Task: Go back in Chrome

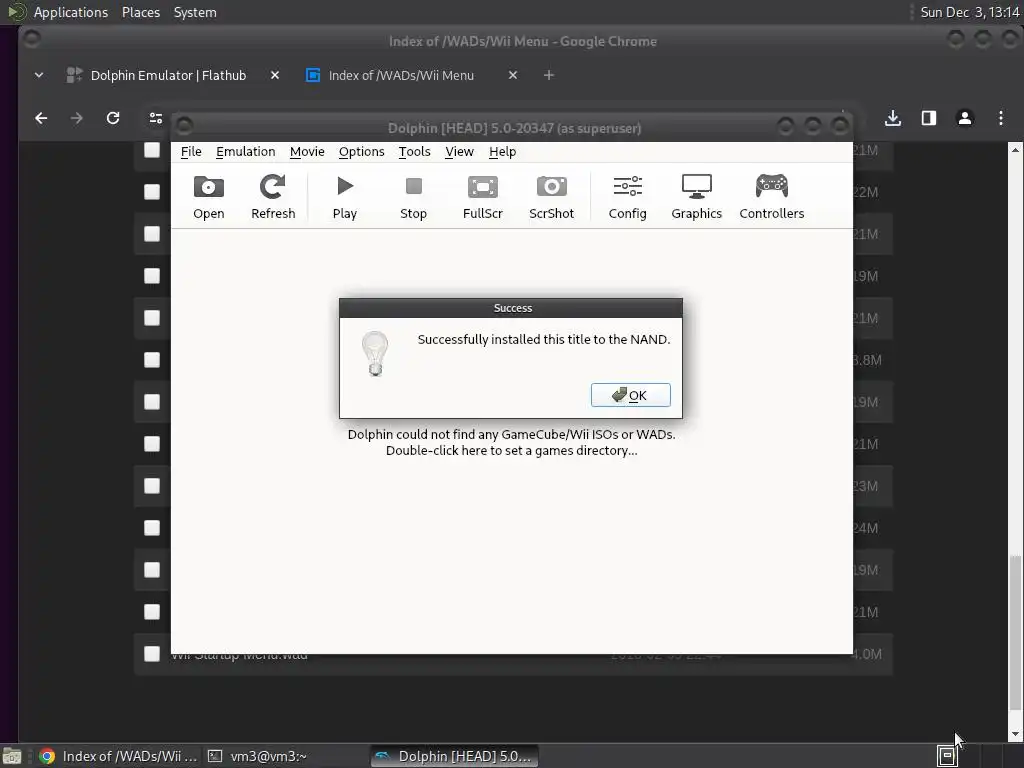Action: coord(41,118)
